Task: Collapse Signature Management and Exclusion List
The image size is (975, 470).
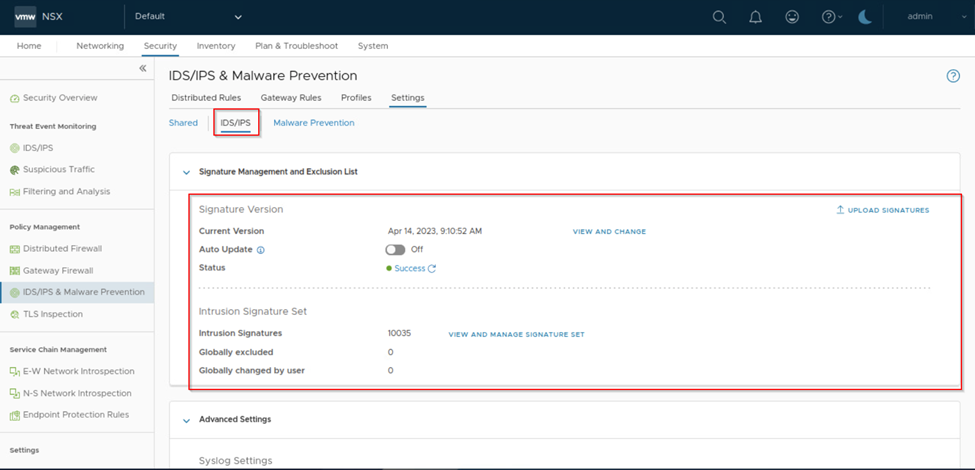Action: pyautogui.click(x=185, y=172)
